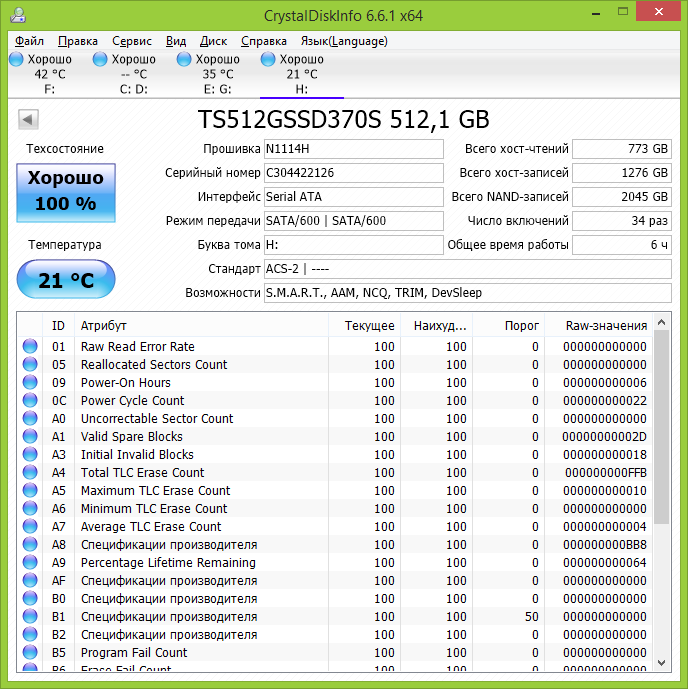
Task: Click total host writes value 1276 GB
Action: coord(622,173)
